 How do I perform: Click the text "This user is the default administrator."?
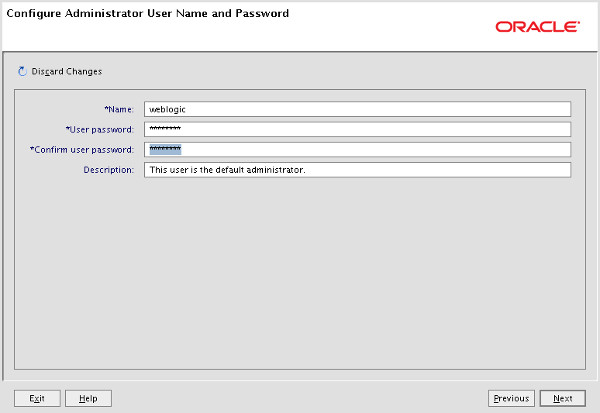[227, 170]
